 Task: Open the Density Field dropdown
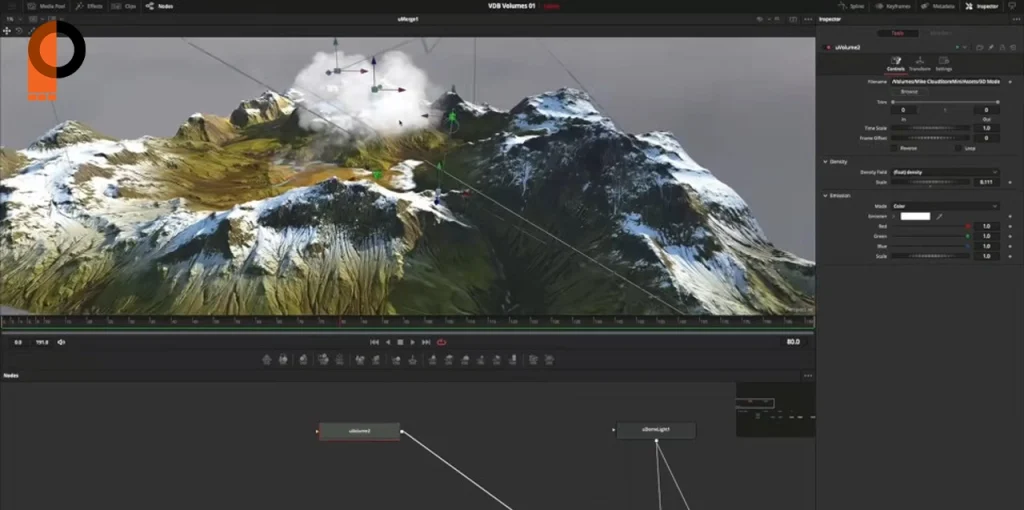pos(944,172)
